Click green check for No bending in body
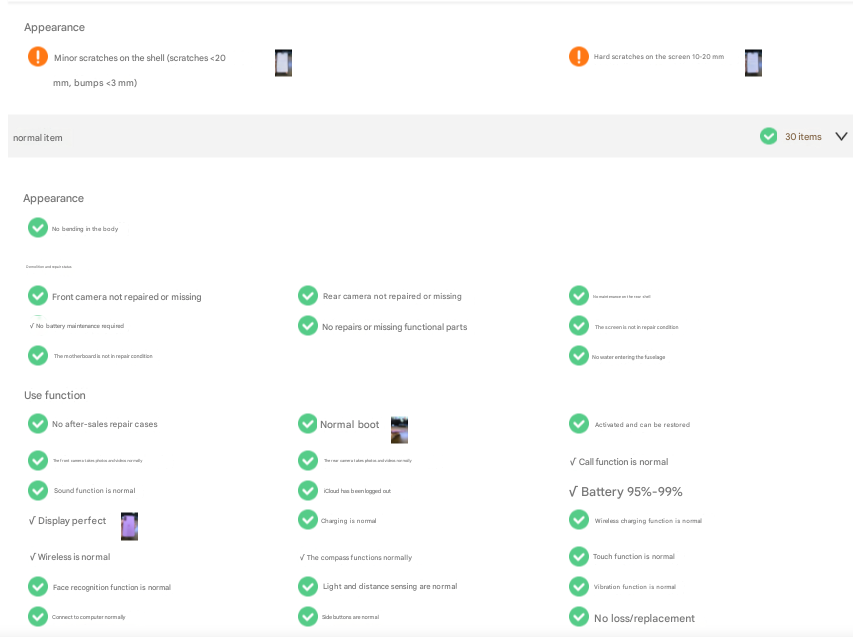The width and height of the screenshot is (853, 637). [x=38, y=228]
